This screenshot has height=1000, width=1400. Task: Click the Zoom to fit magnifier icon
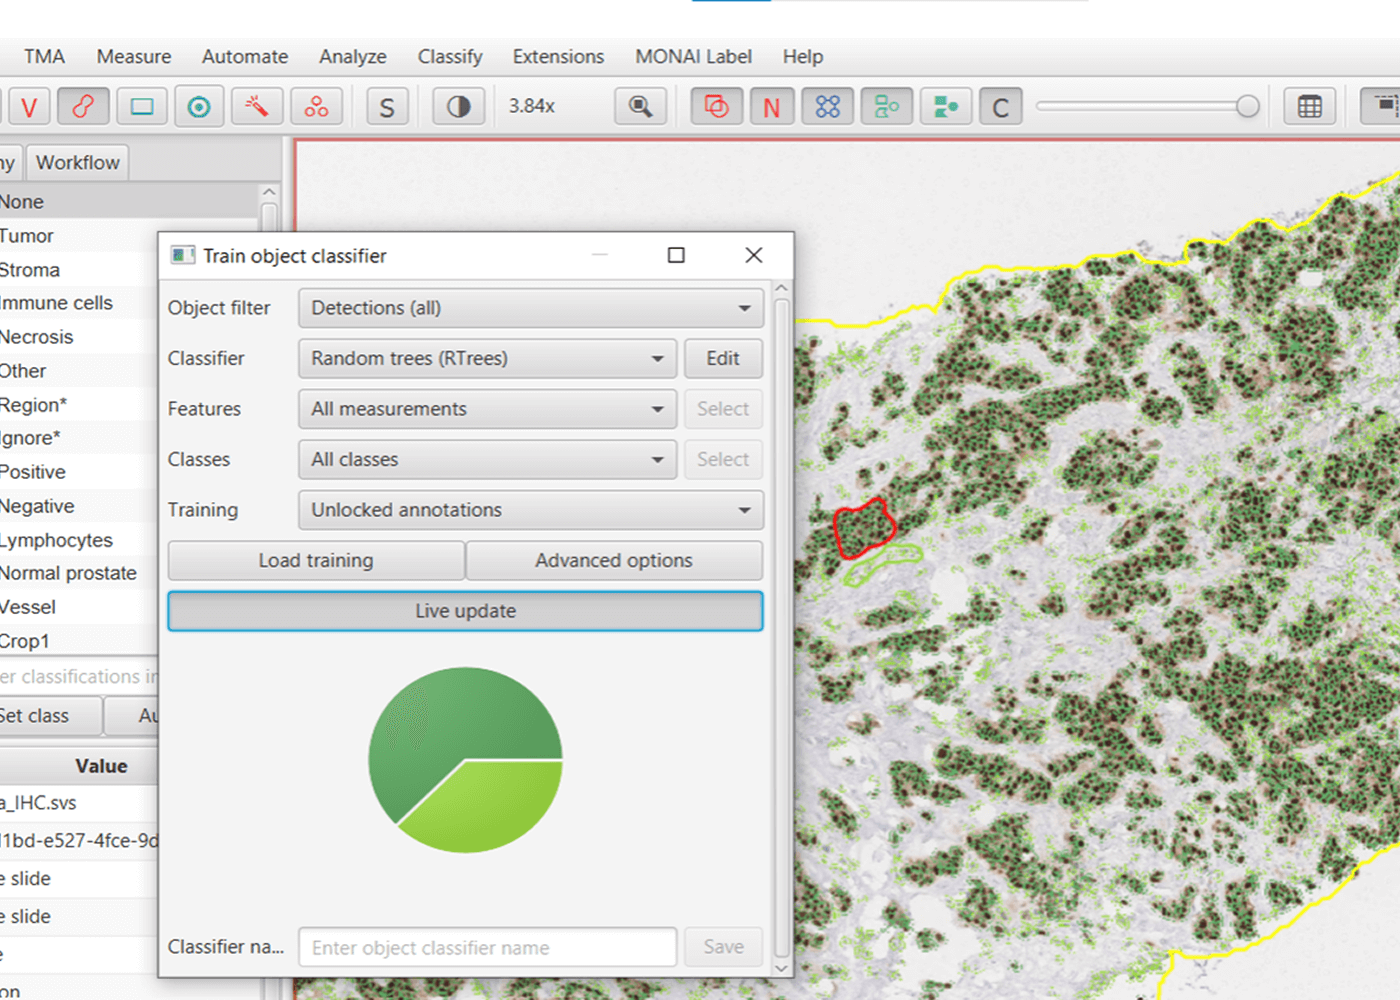coord(640,106)
